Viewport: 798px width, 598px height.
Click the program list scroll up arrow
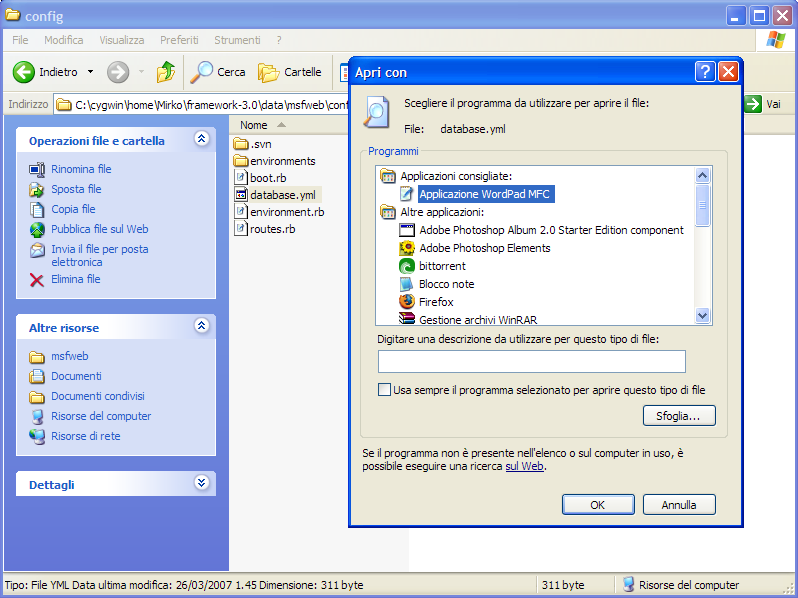tap(702, 176)
